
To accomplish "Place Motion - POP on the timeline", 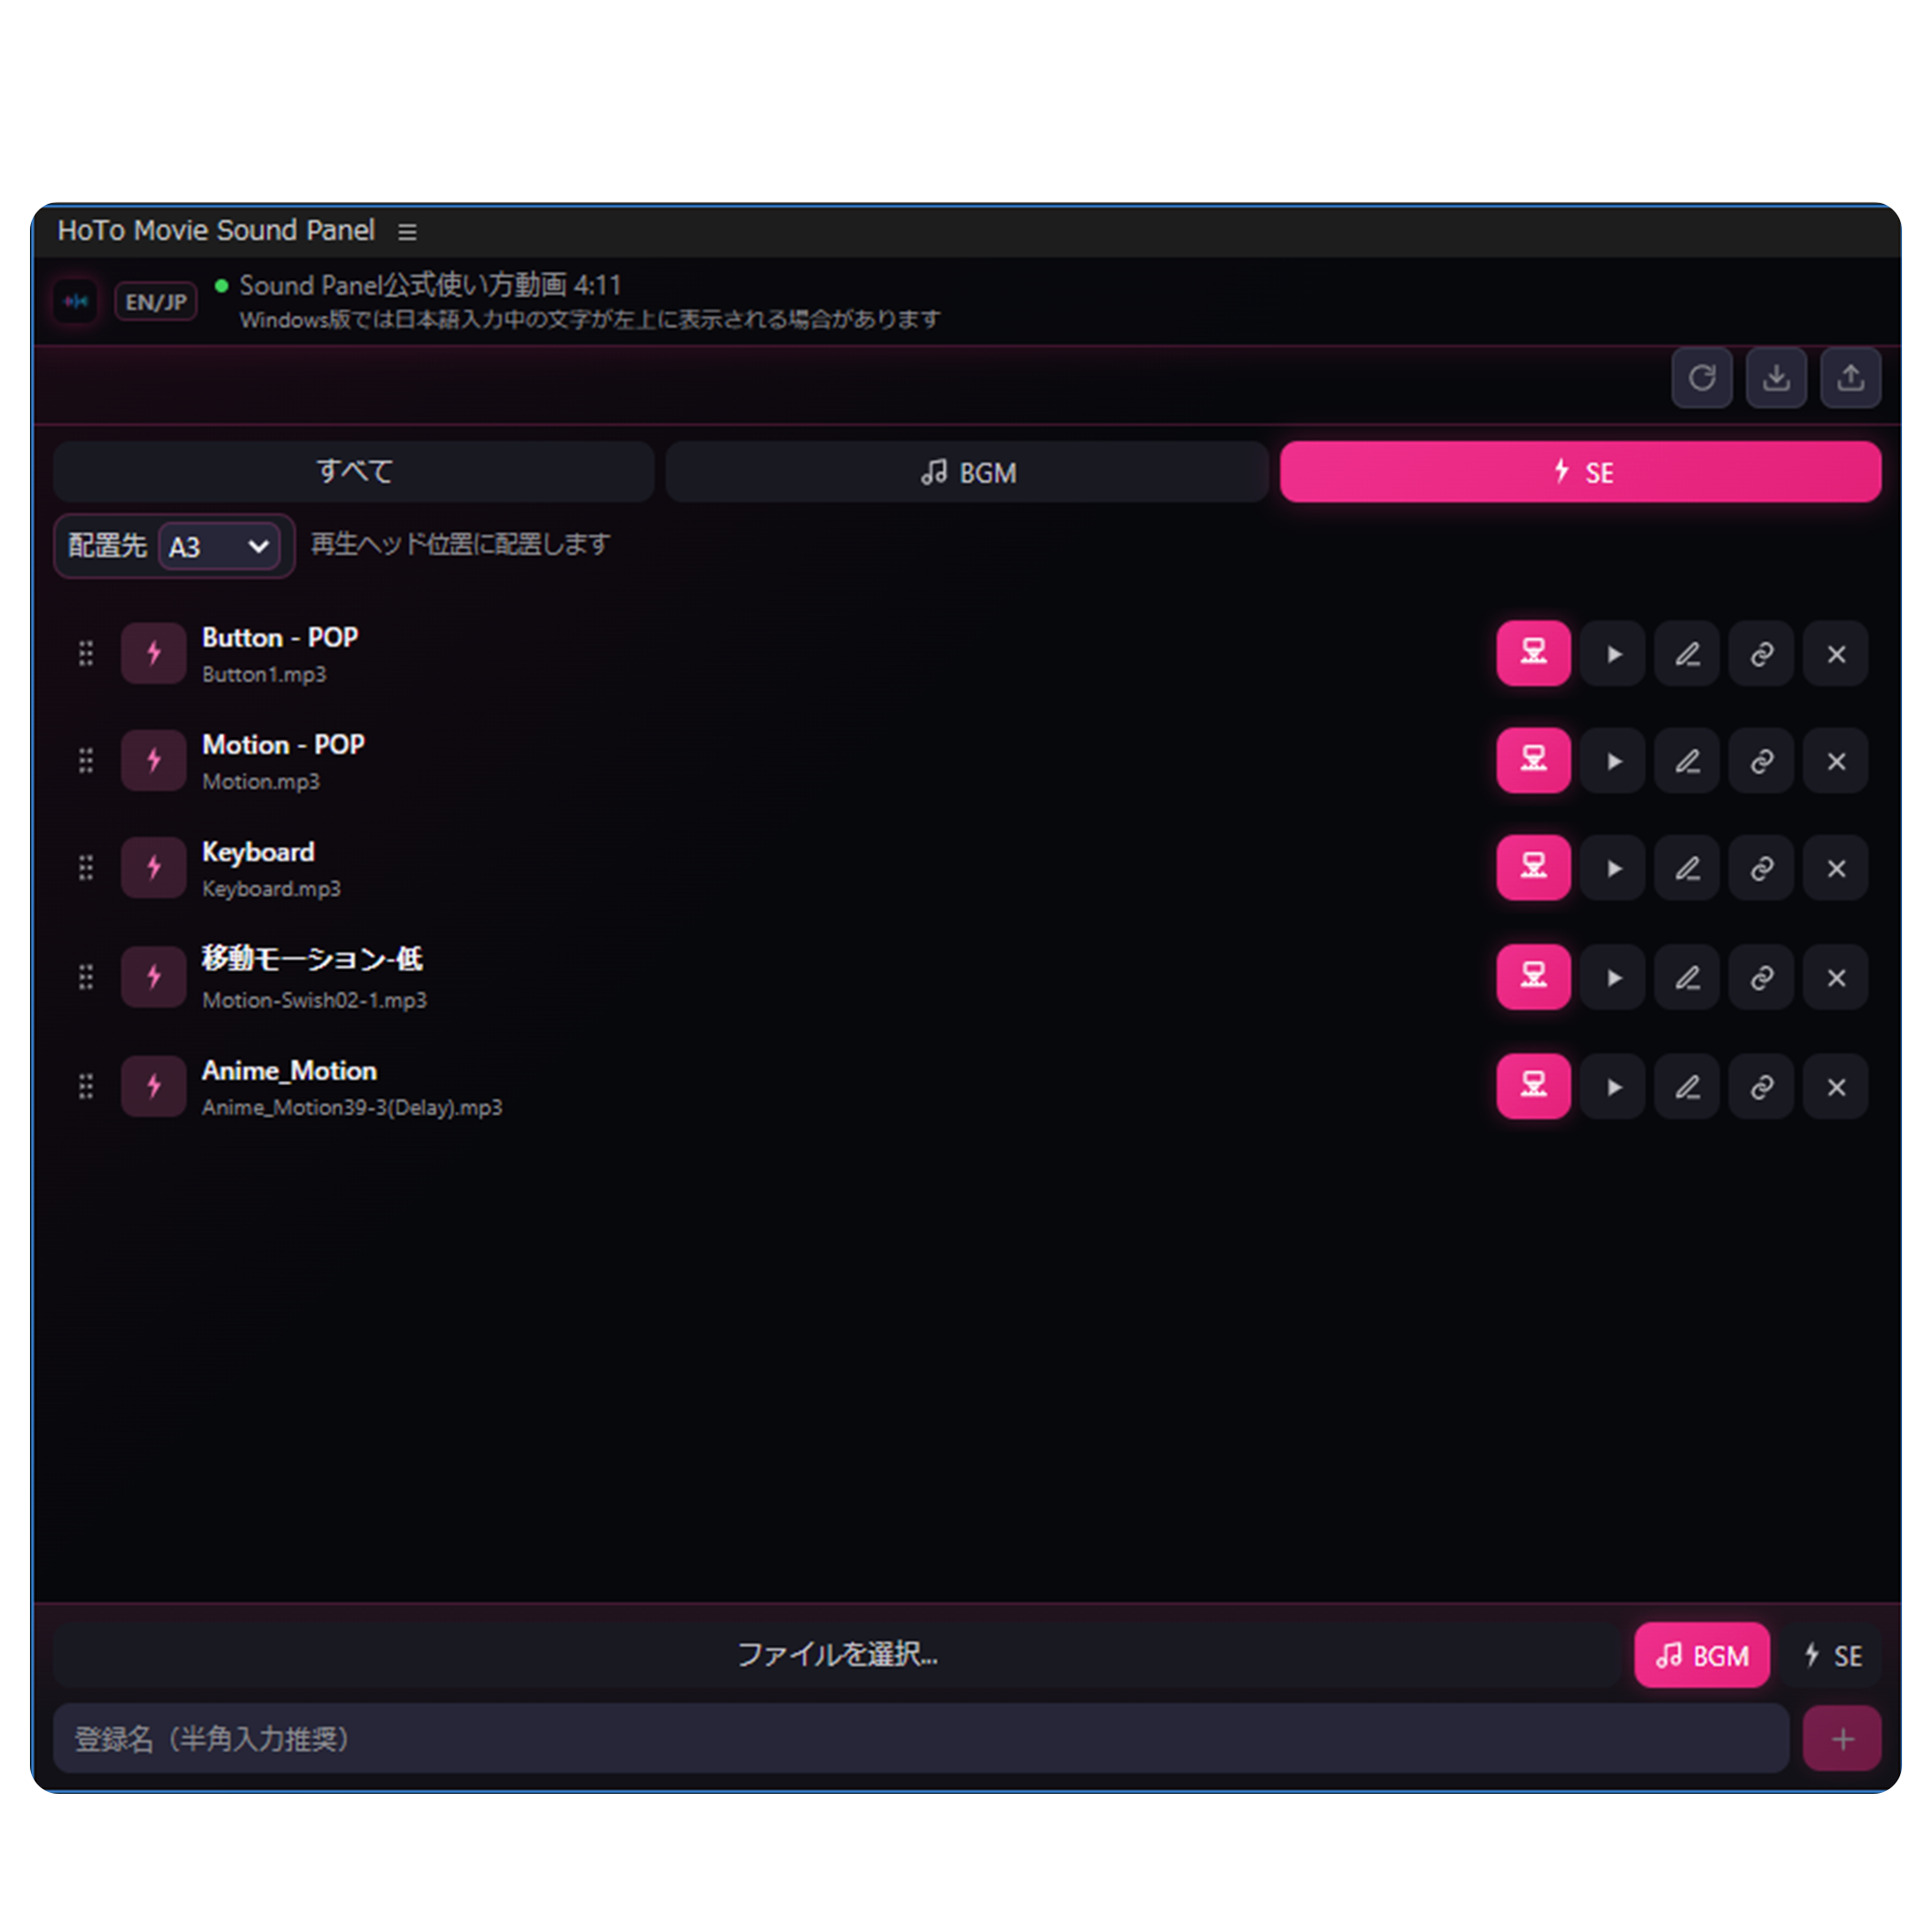I will (1533, 760).
